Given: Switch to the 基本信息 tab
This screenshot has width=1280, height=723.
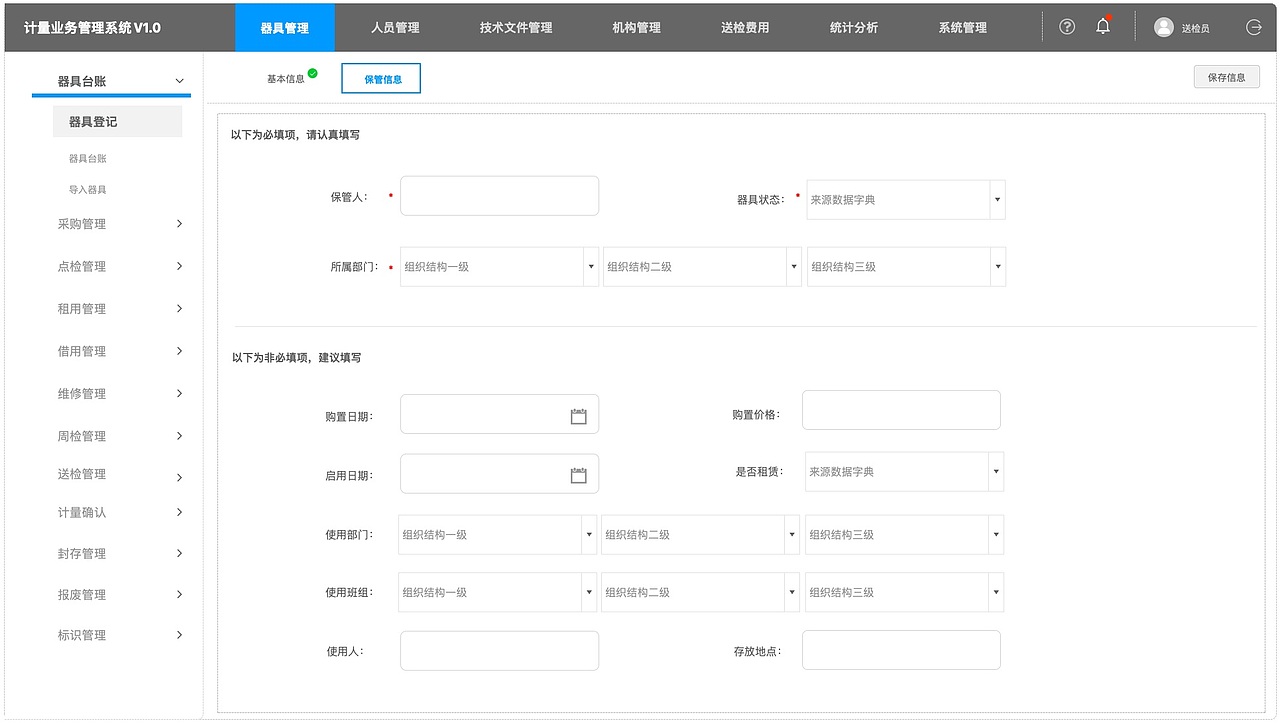Looking at the screenshot, I should coord(287,77).
